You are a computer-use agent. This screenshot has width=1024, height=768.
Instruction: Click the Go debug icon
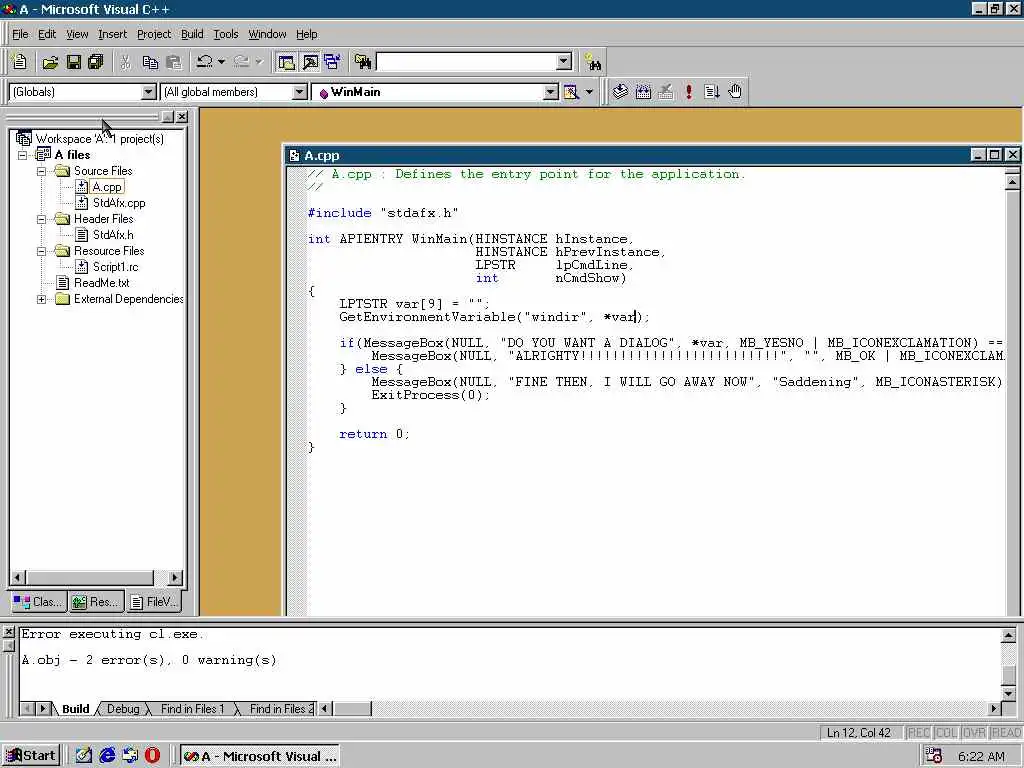pyautogui.click(x=712, y=92)
